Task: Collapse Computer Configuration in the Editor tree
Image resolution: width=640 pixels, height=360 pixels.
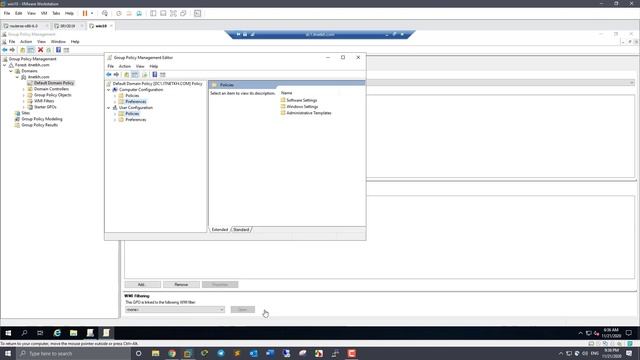Action: 109,90
